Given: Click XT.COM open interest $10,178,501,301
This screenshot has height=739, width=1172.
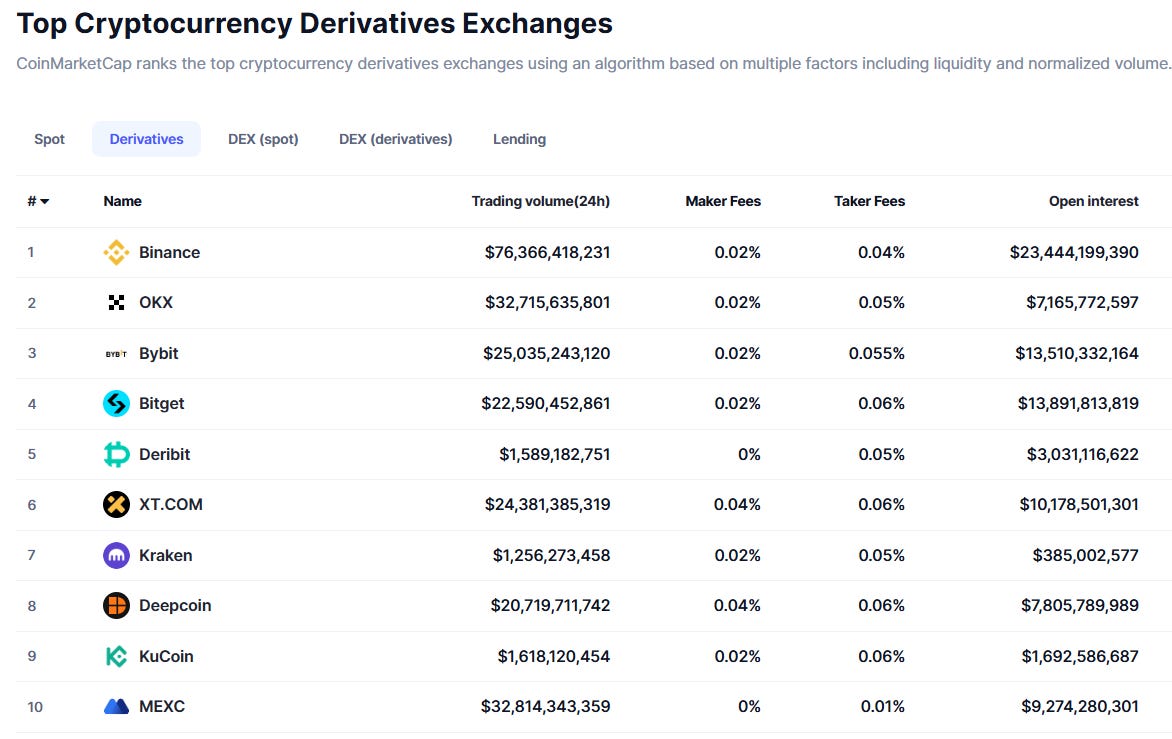Looking at the screenshot, I should tap(1079, 504).
